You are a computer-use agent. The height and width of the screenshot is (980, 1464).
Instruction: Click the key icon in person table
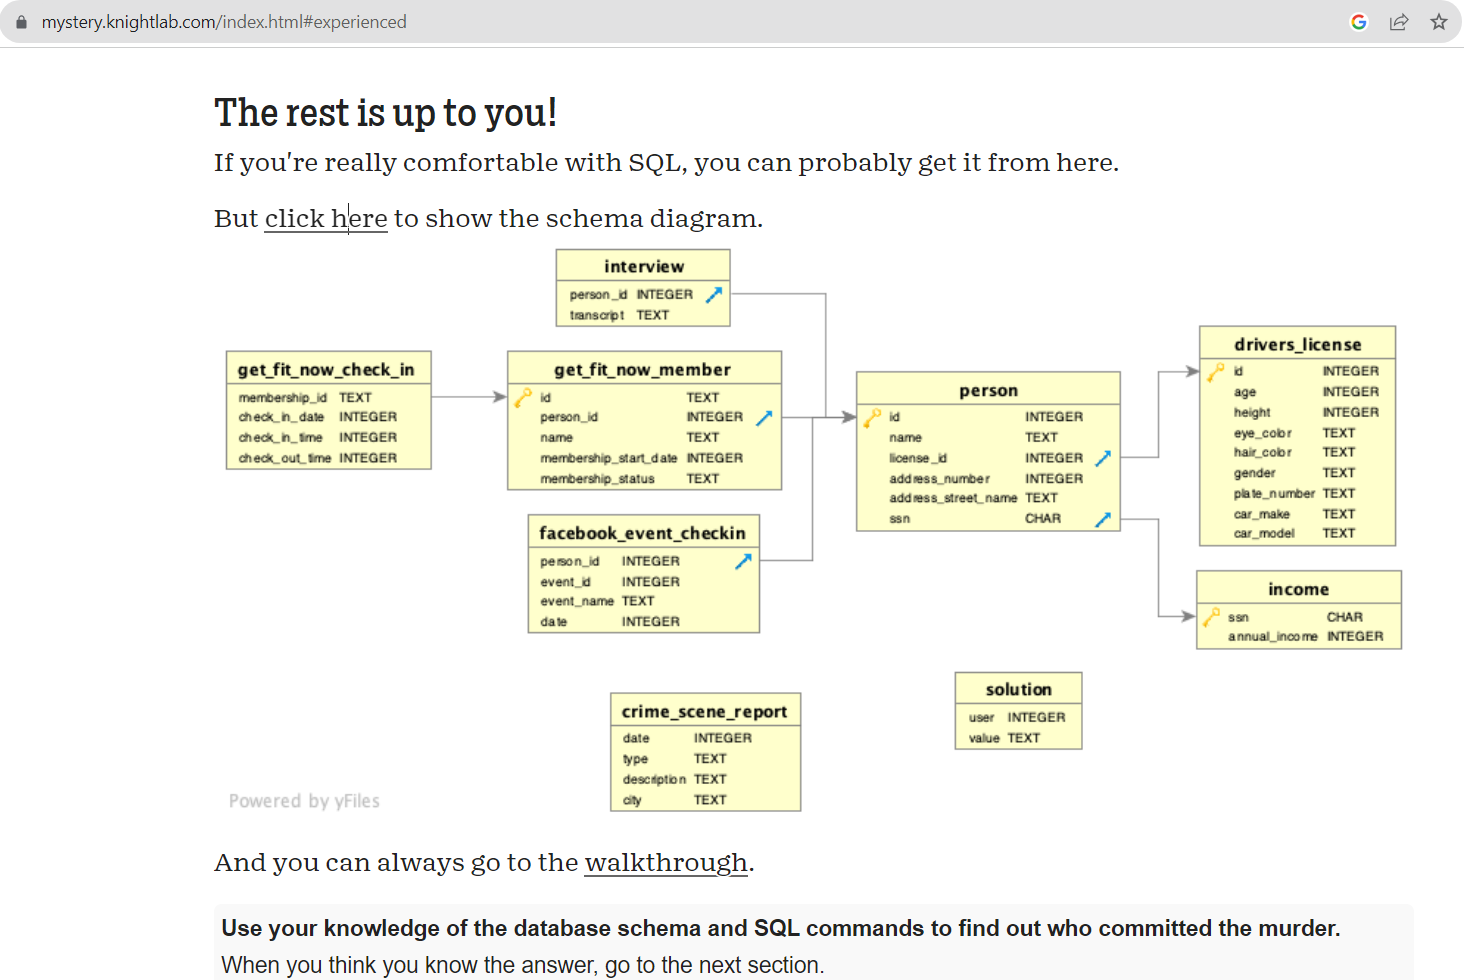(x=873, y=417)
